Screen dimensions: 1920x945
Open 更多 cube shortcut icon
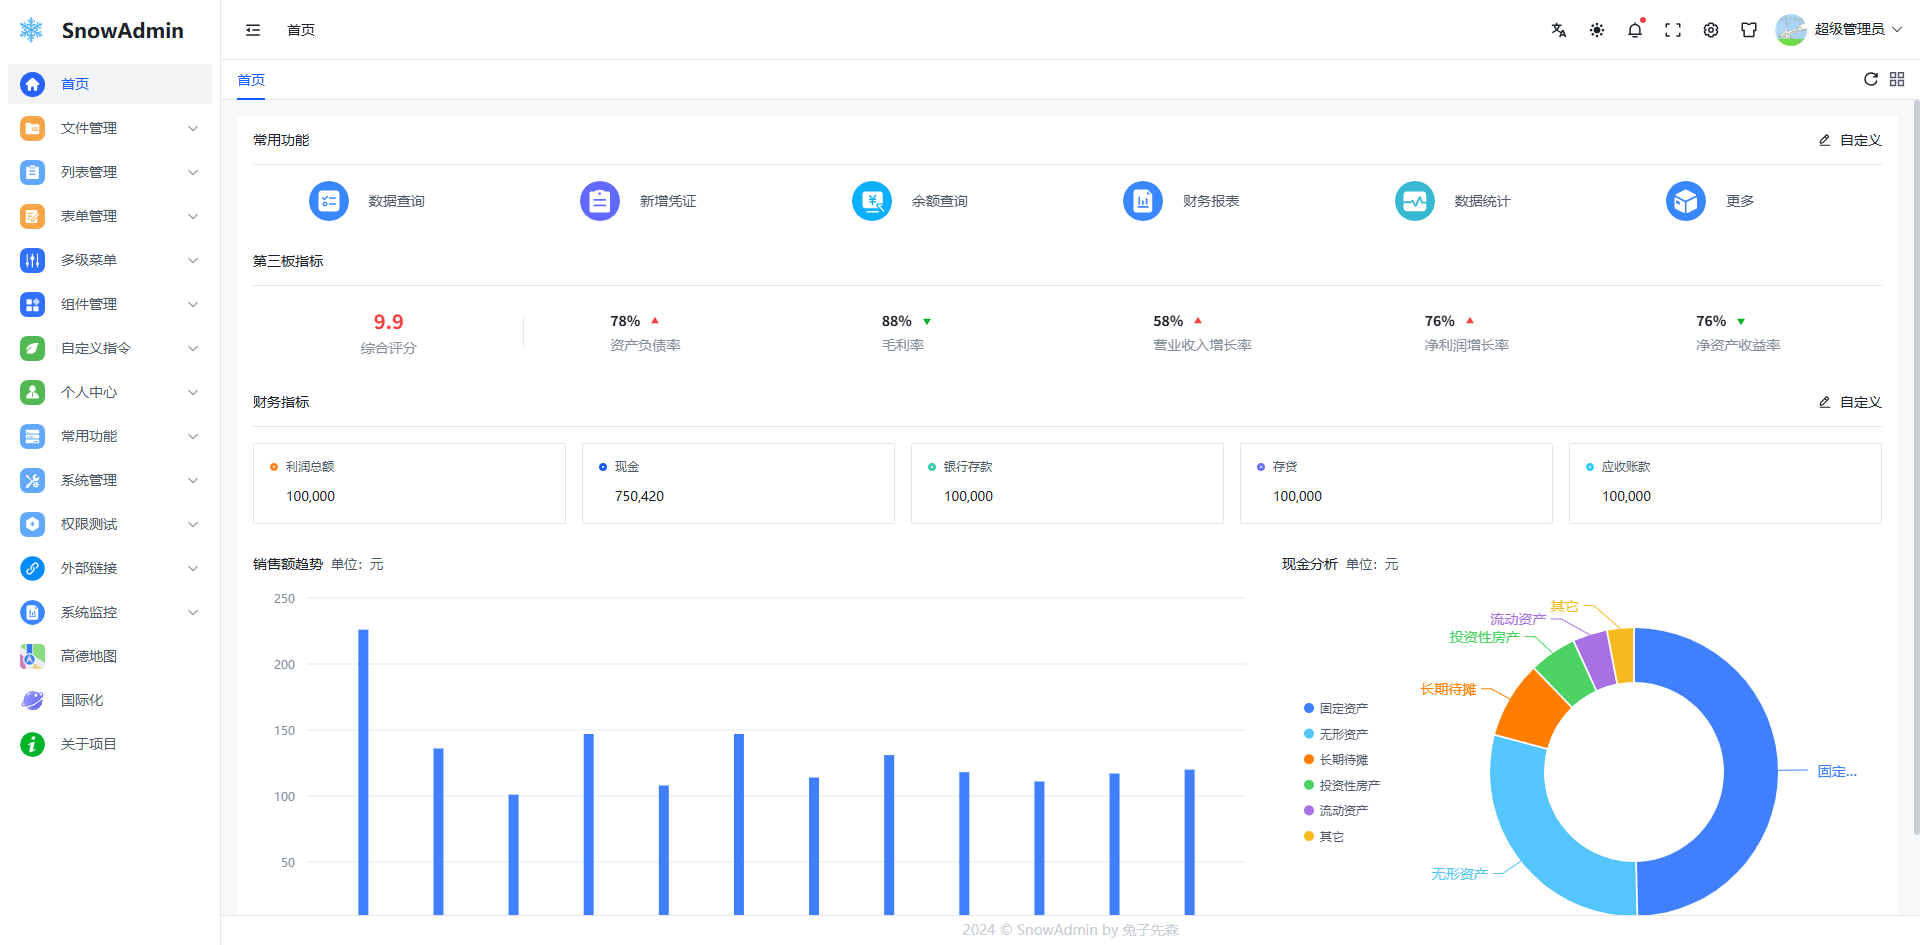(1686, 201)
